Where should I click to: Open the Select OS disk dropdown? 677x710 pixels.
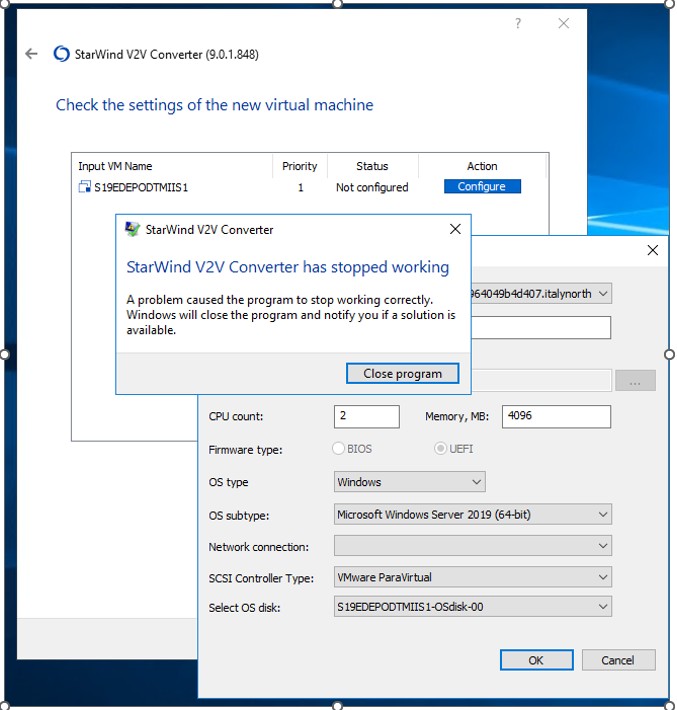click(x=473, y=607)
